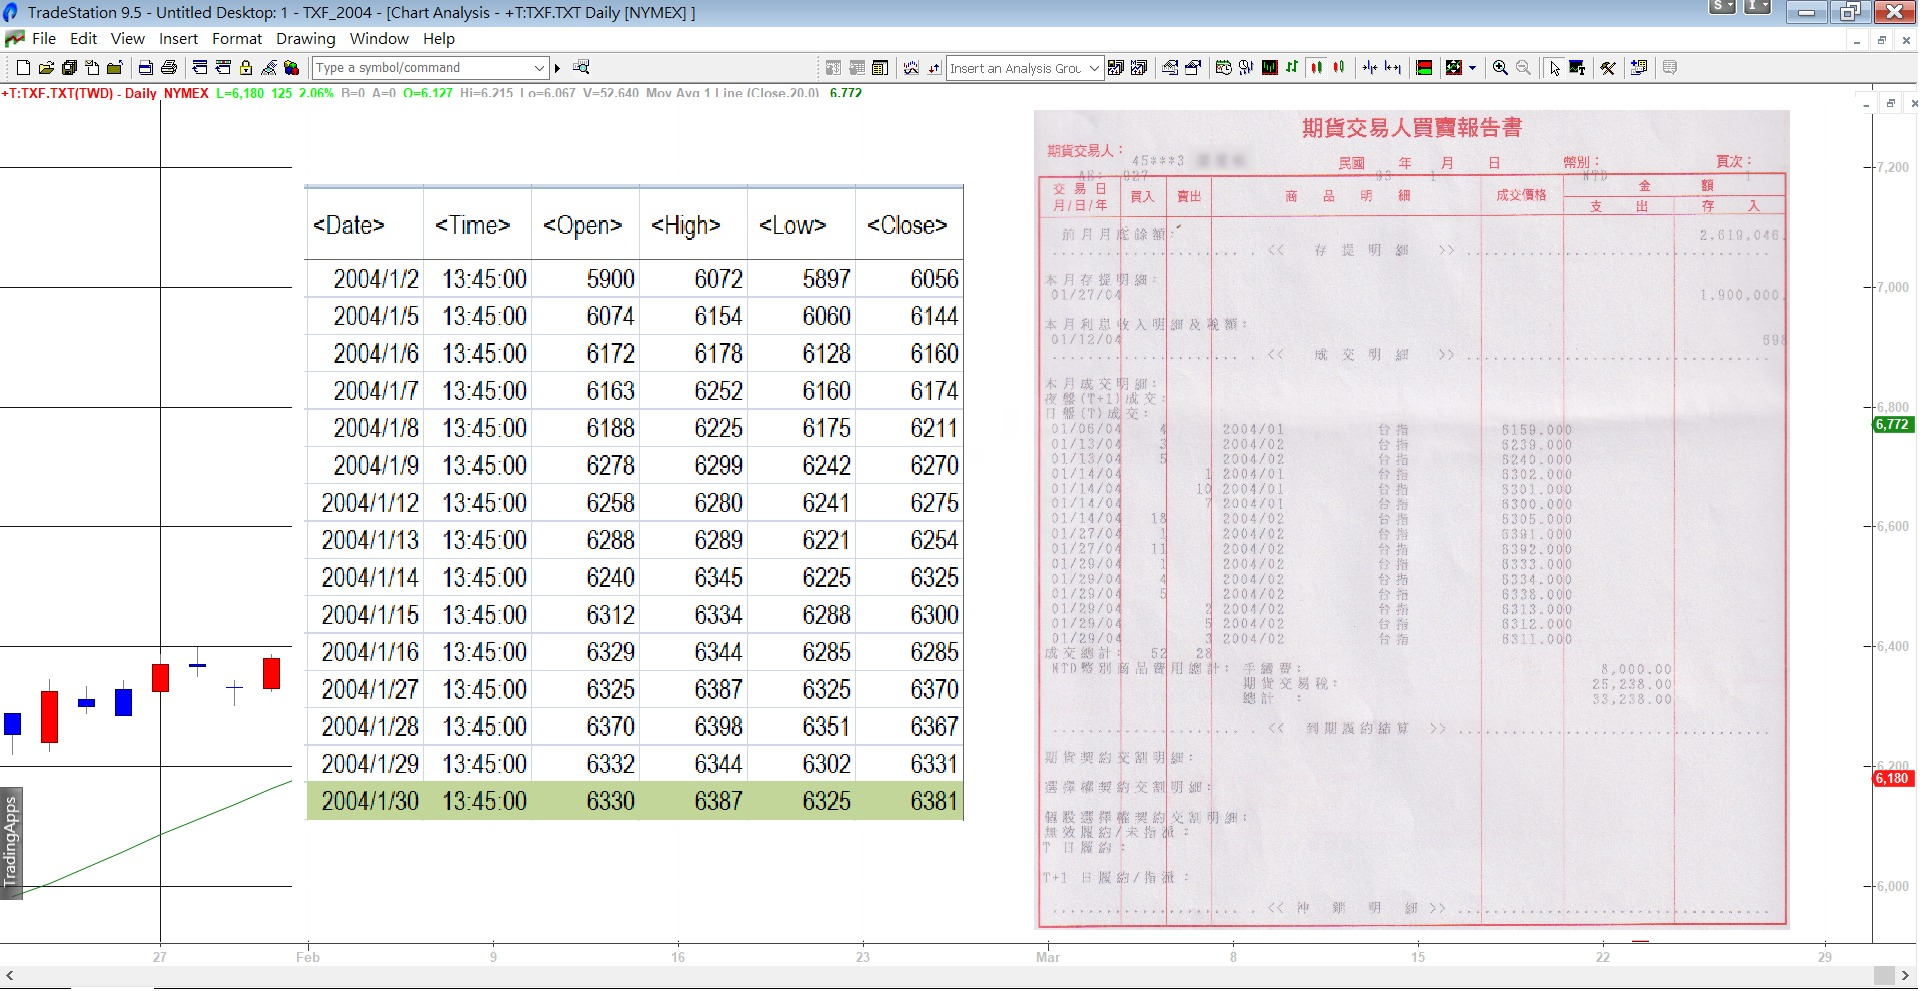The image size is (1924, 991).
Task: Open a file with the folder icon
Action: click(46, 68)
